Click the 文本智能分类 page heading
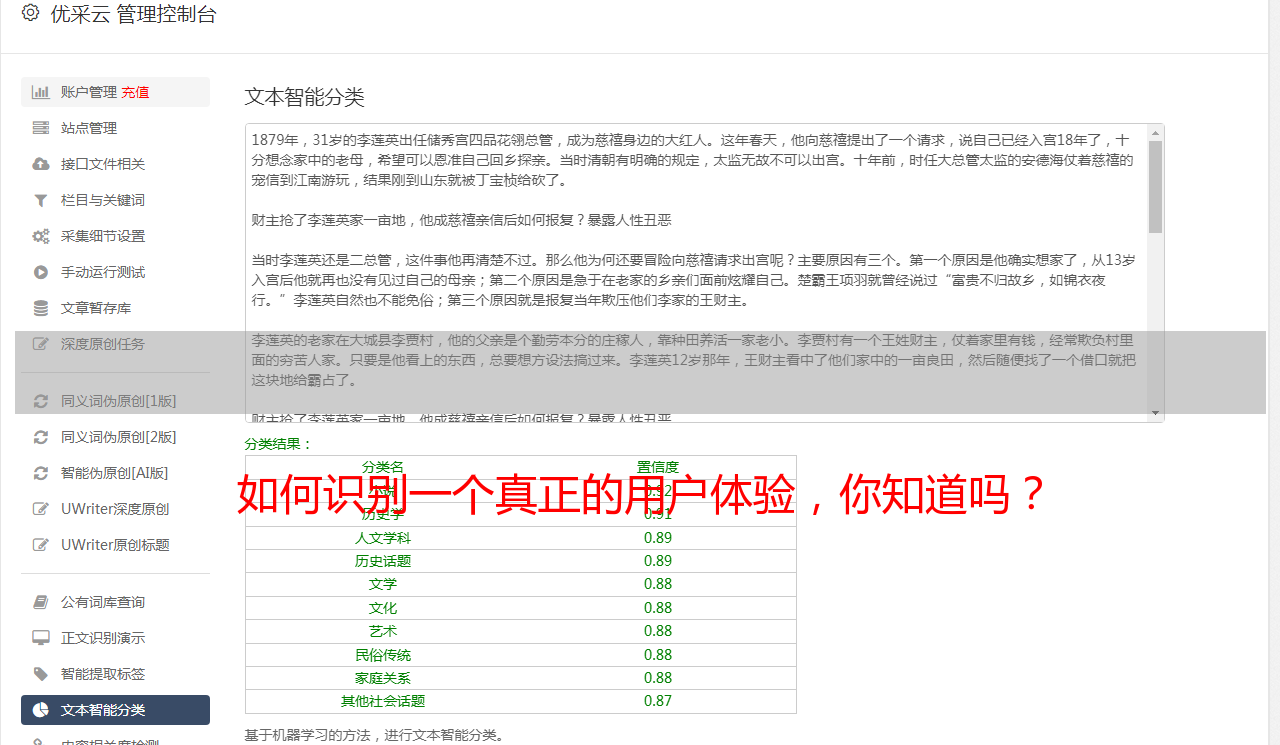 (x=305, y=97)
